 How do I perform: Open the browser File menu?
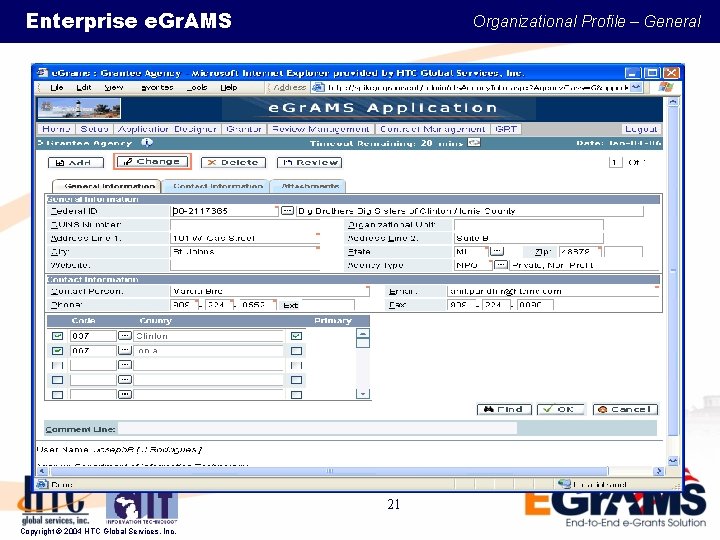tap(56, 87)
